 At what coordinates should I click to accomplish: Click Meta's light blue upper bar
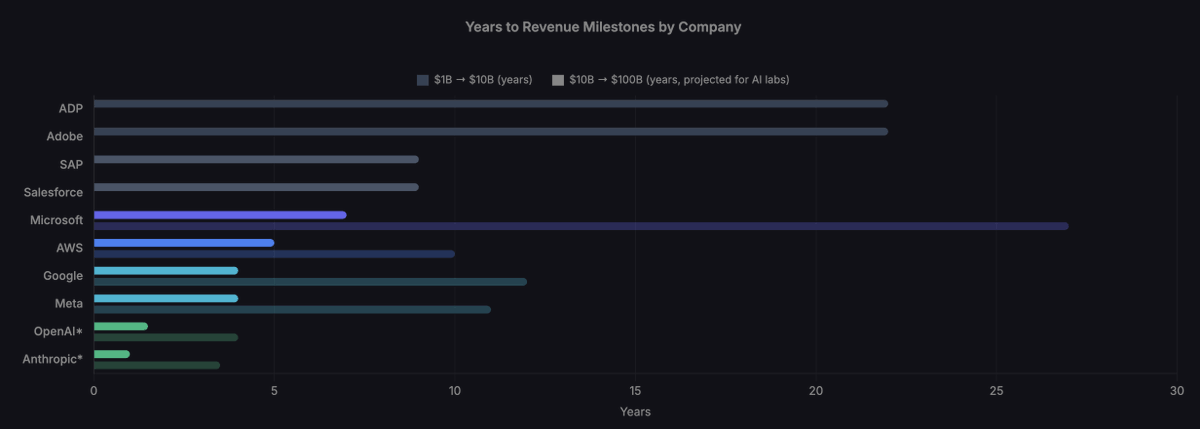(x=166, y=298)
